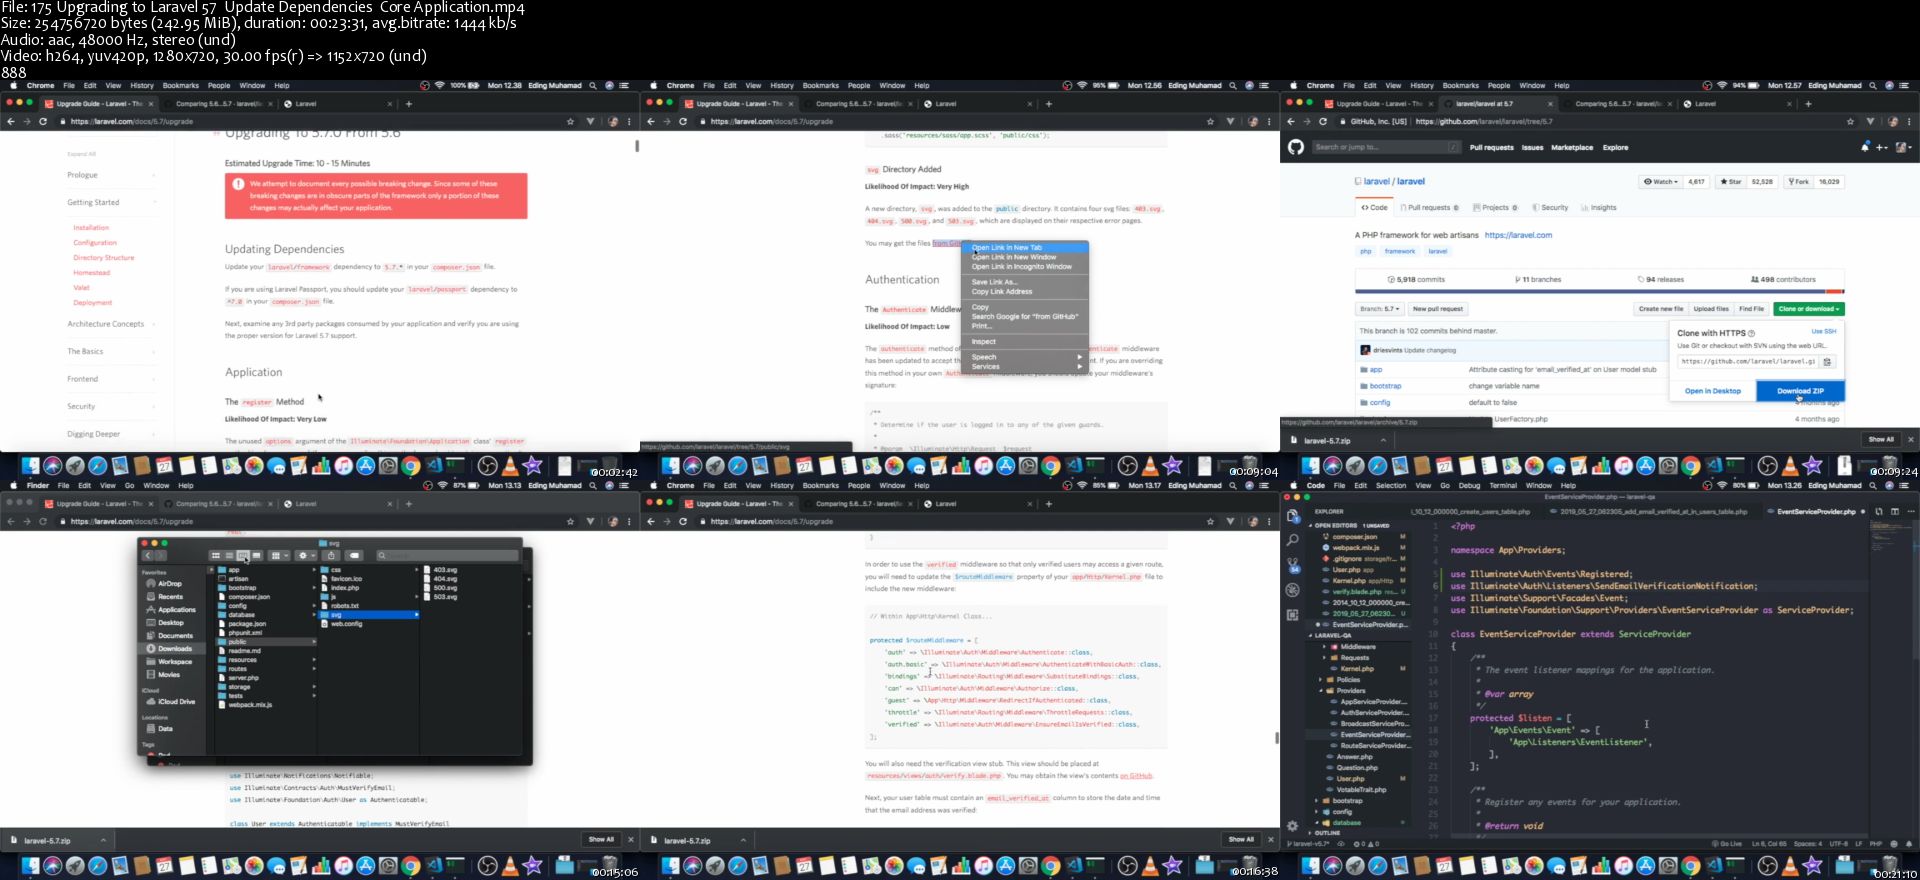
Task: Click Finder Share toolbar icon
Action: pyautogui.click(x=331, y=555)
